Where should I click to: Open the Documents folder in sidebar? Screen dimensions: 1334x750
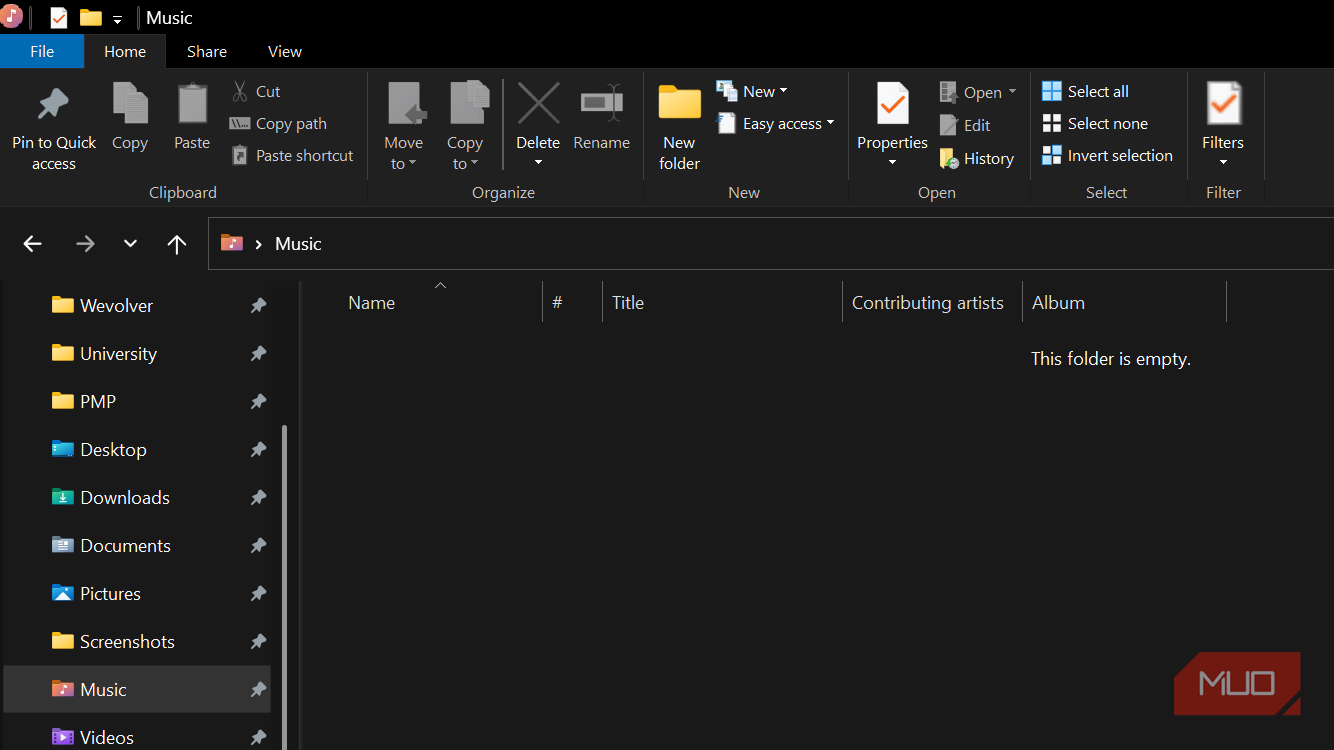(125, 546)
